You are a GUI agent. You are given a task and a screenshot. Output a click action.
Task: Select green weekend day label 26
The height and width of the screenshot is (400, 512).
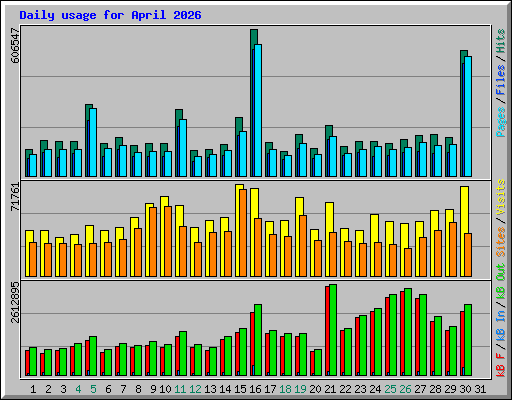tap(405, 389)
